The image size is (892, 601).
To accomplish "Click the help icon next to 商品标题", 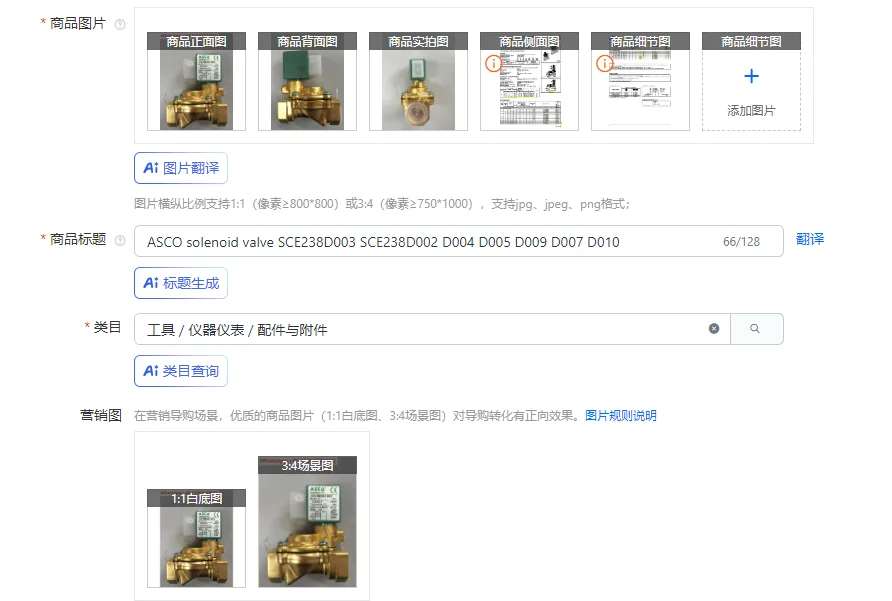I will [x=120, y=241].
